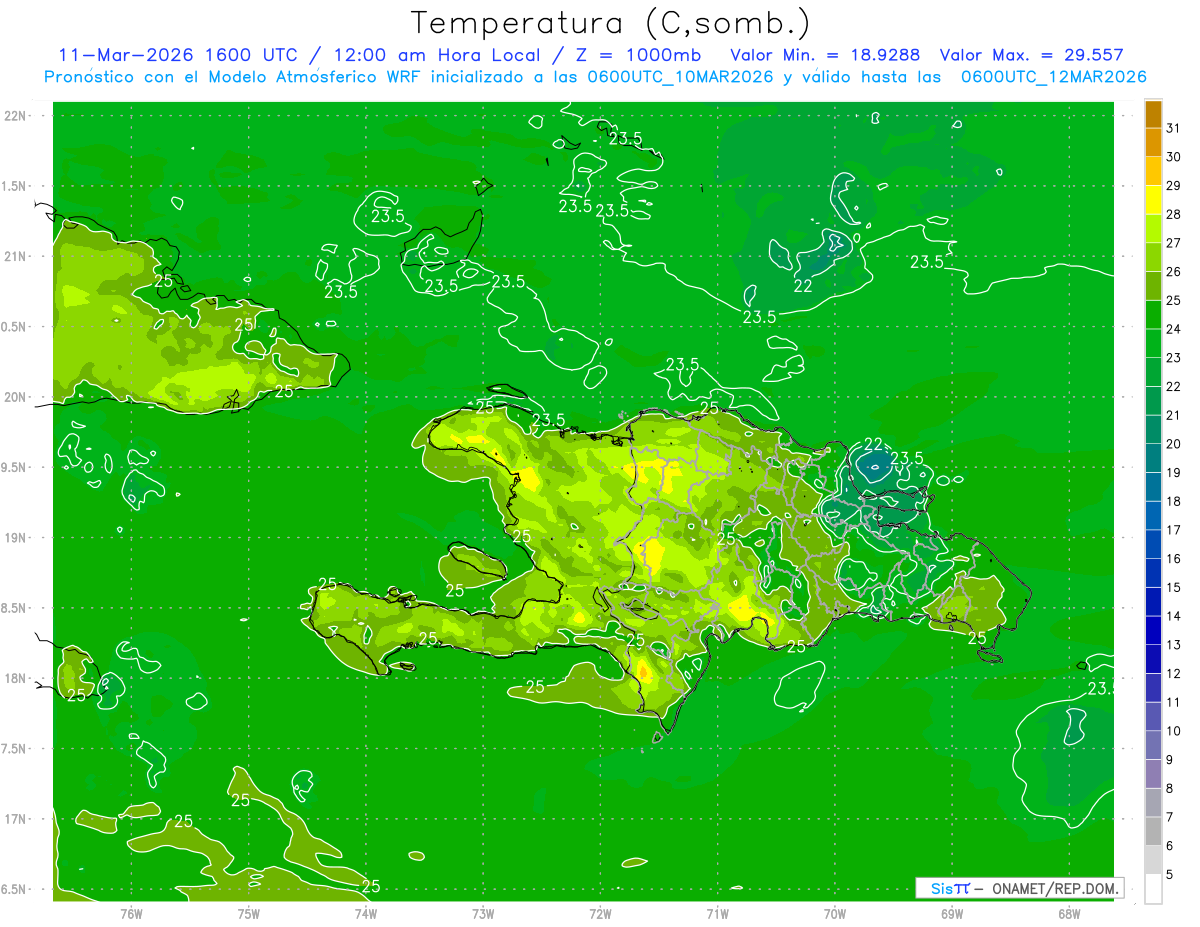Click the "13" value on the color scale
1200x927 pixels.
tap(1174, 645)
